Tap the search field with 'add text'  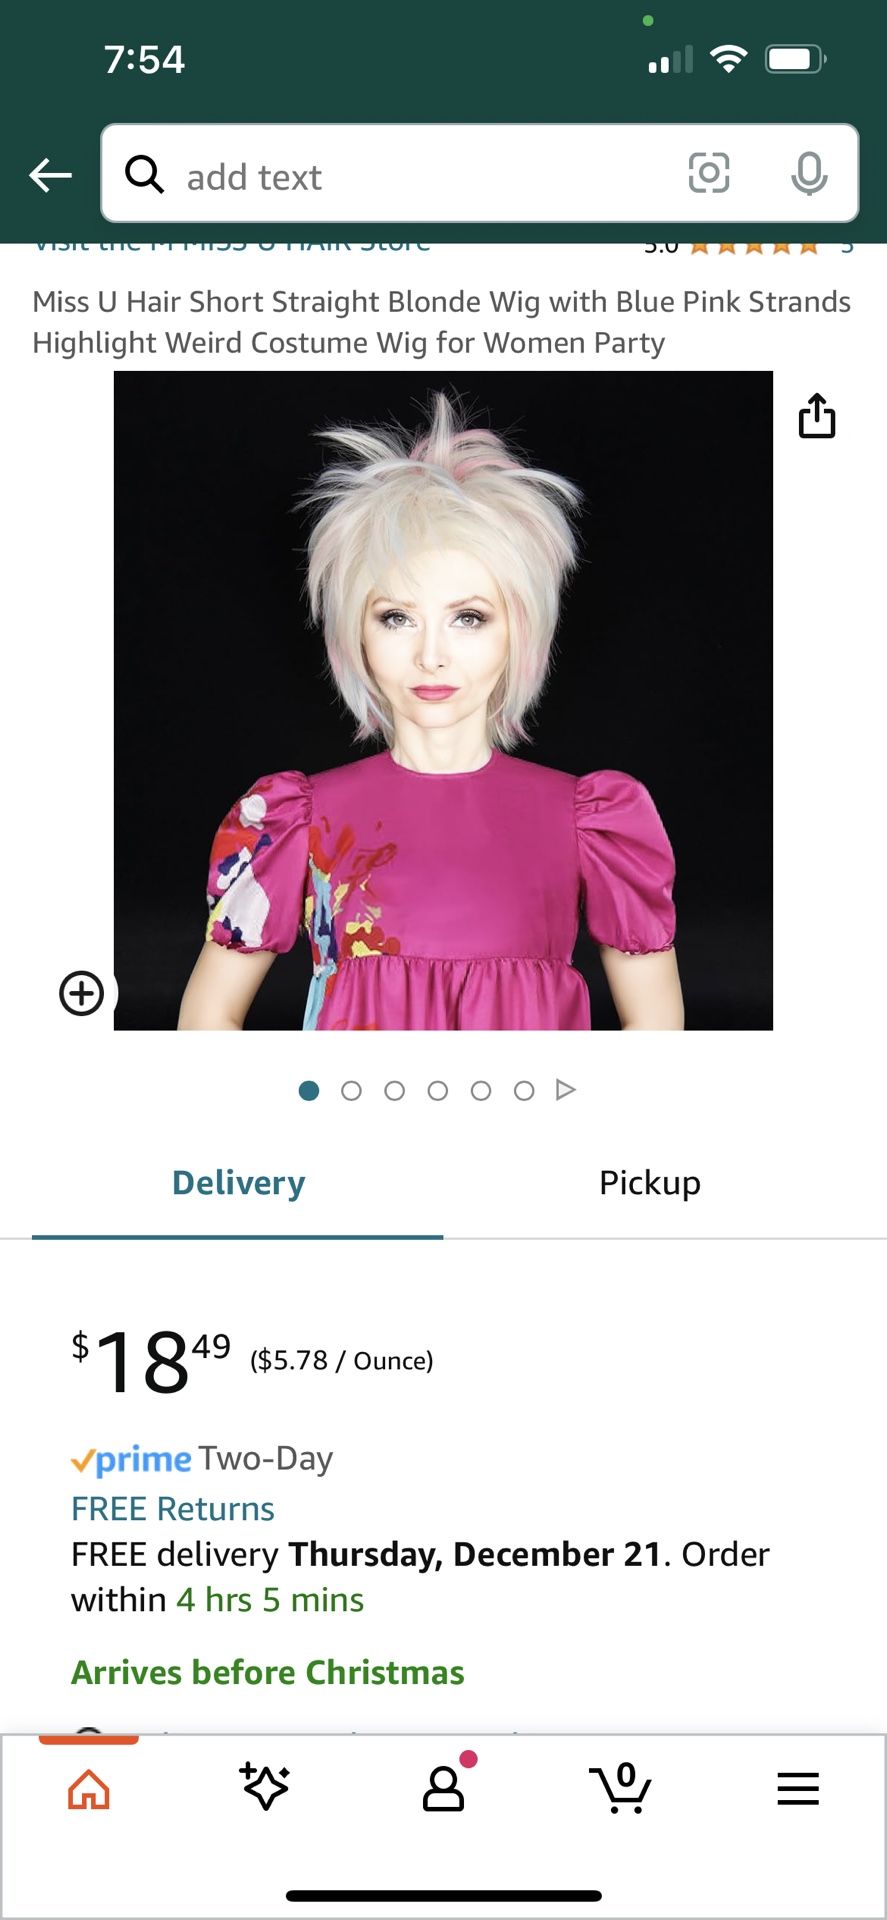point(479,174)
